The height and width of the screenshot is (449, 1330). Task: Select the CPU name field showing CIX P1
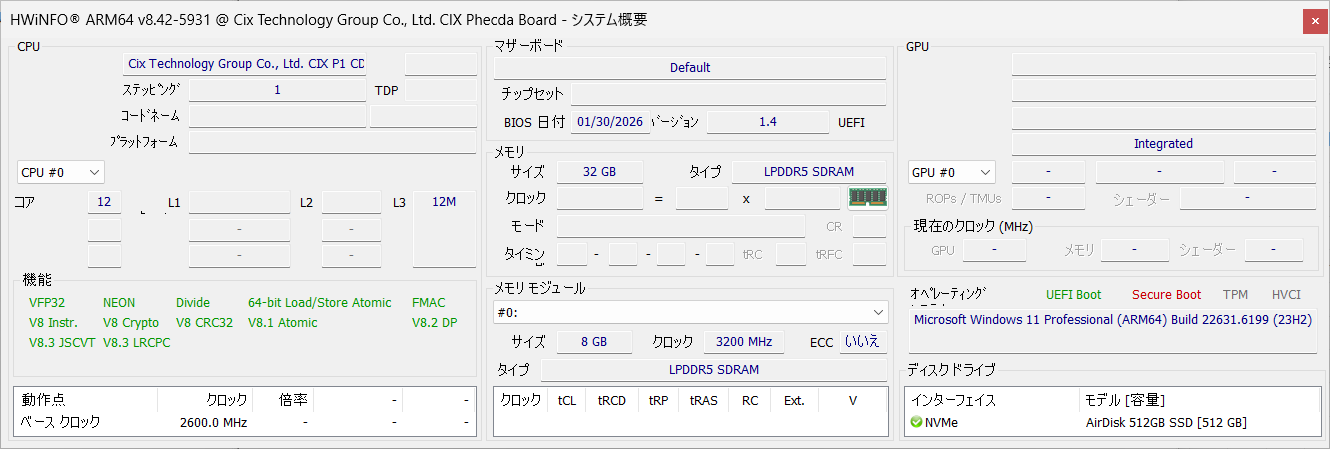point(245,64)
